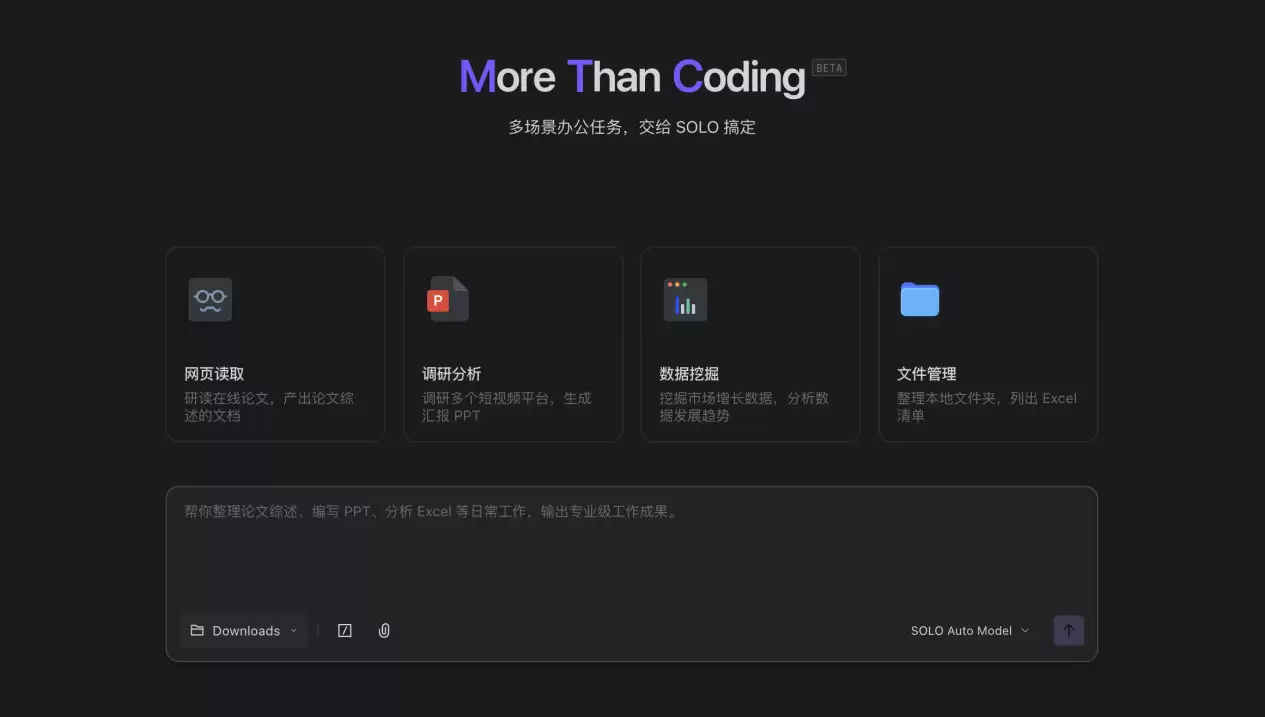The height and width of the screenshot is (717, 1265).
Task: Expand the Downloads folder chevron
Action: [x=294, y=631]
